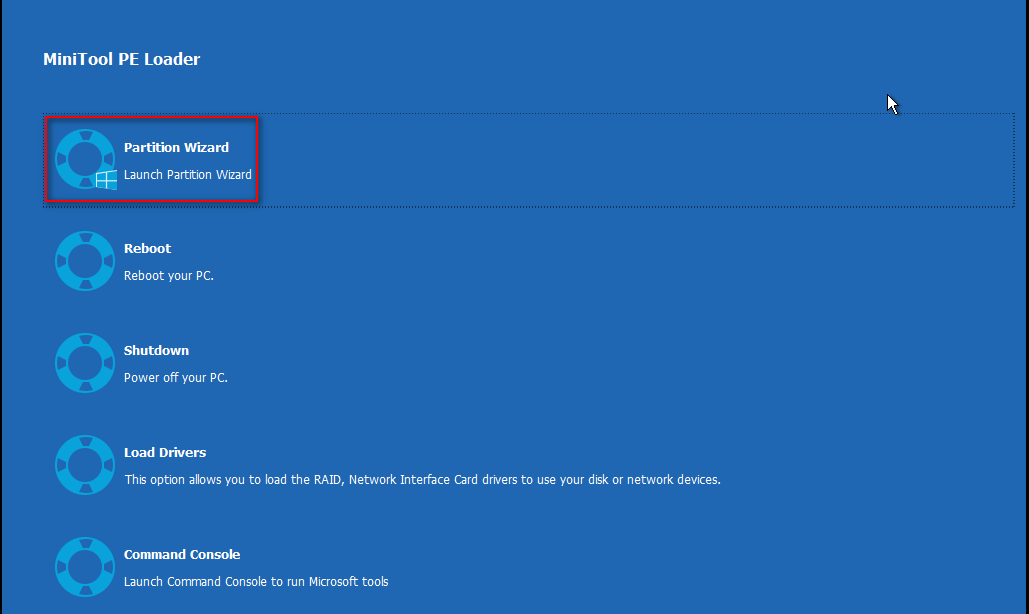This screenshot has width=1029, height=614.
Task: Open the Partition Wizard title link
Action: coord(177,148)
